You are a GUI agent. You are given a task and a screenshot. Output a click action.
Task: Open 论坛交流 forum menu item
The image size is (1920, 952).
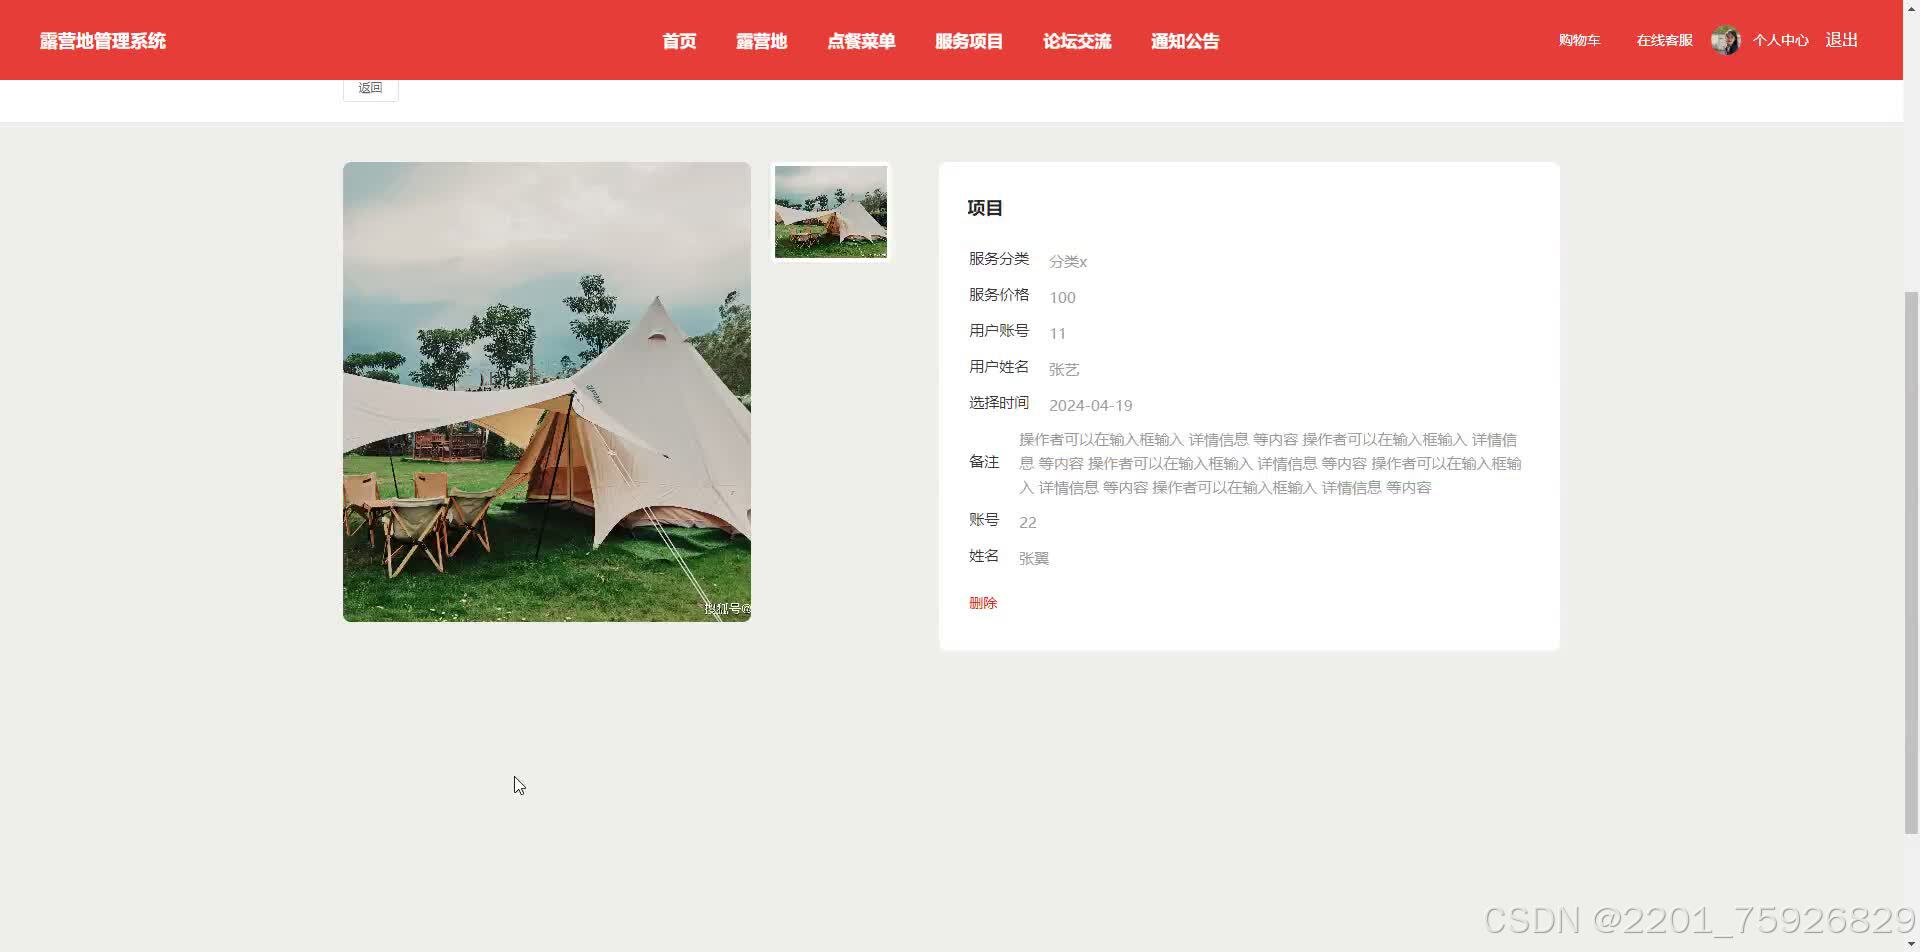point(1077,41)
